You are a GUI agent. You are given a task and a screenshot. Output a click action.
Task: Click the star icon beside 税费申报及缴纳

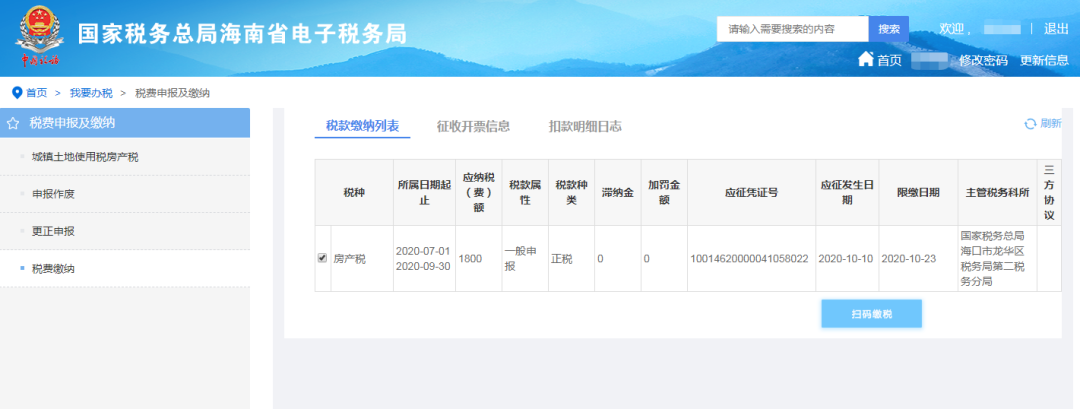coord(13,123)
